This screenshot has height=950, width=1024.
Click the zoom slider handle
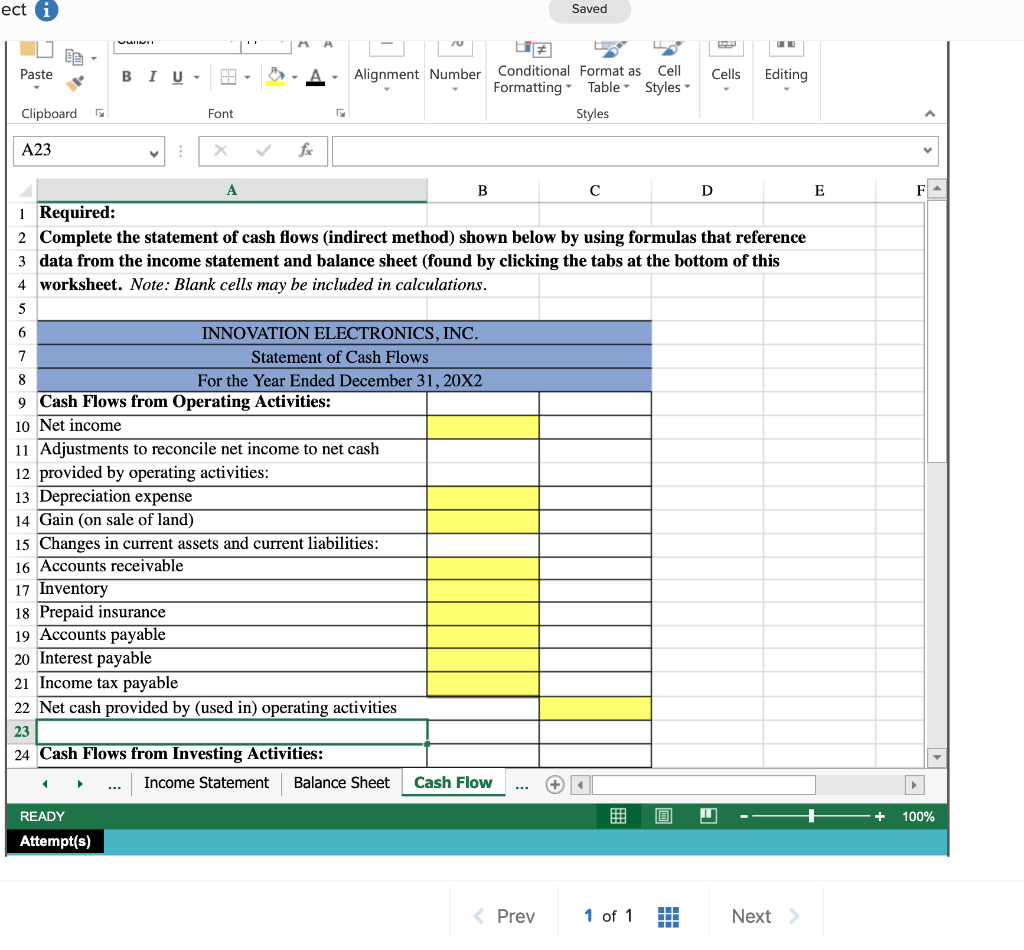(x=811, y=816)
